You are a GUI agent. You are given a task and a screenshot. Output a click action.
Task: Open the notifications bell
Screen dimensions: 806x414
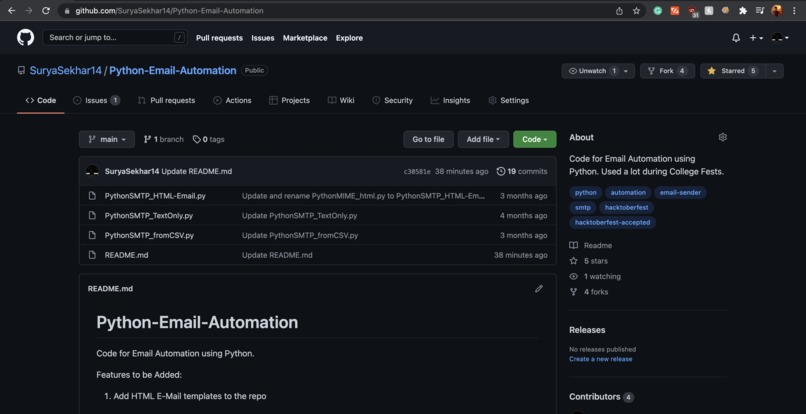[x=736, y=38]
